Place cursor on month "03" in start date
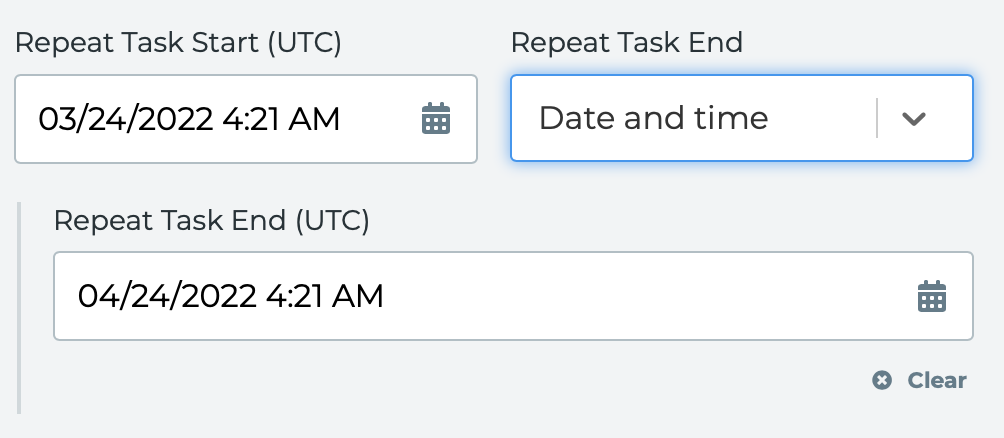This screenshot has height=438, width=1004. click(x=53, y=119)
